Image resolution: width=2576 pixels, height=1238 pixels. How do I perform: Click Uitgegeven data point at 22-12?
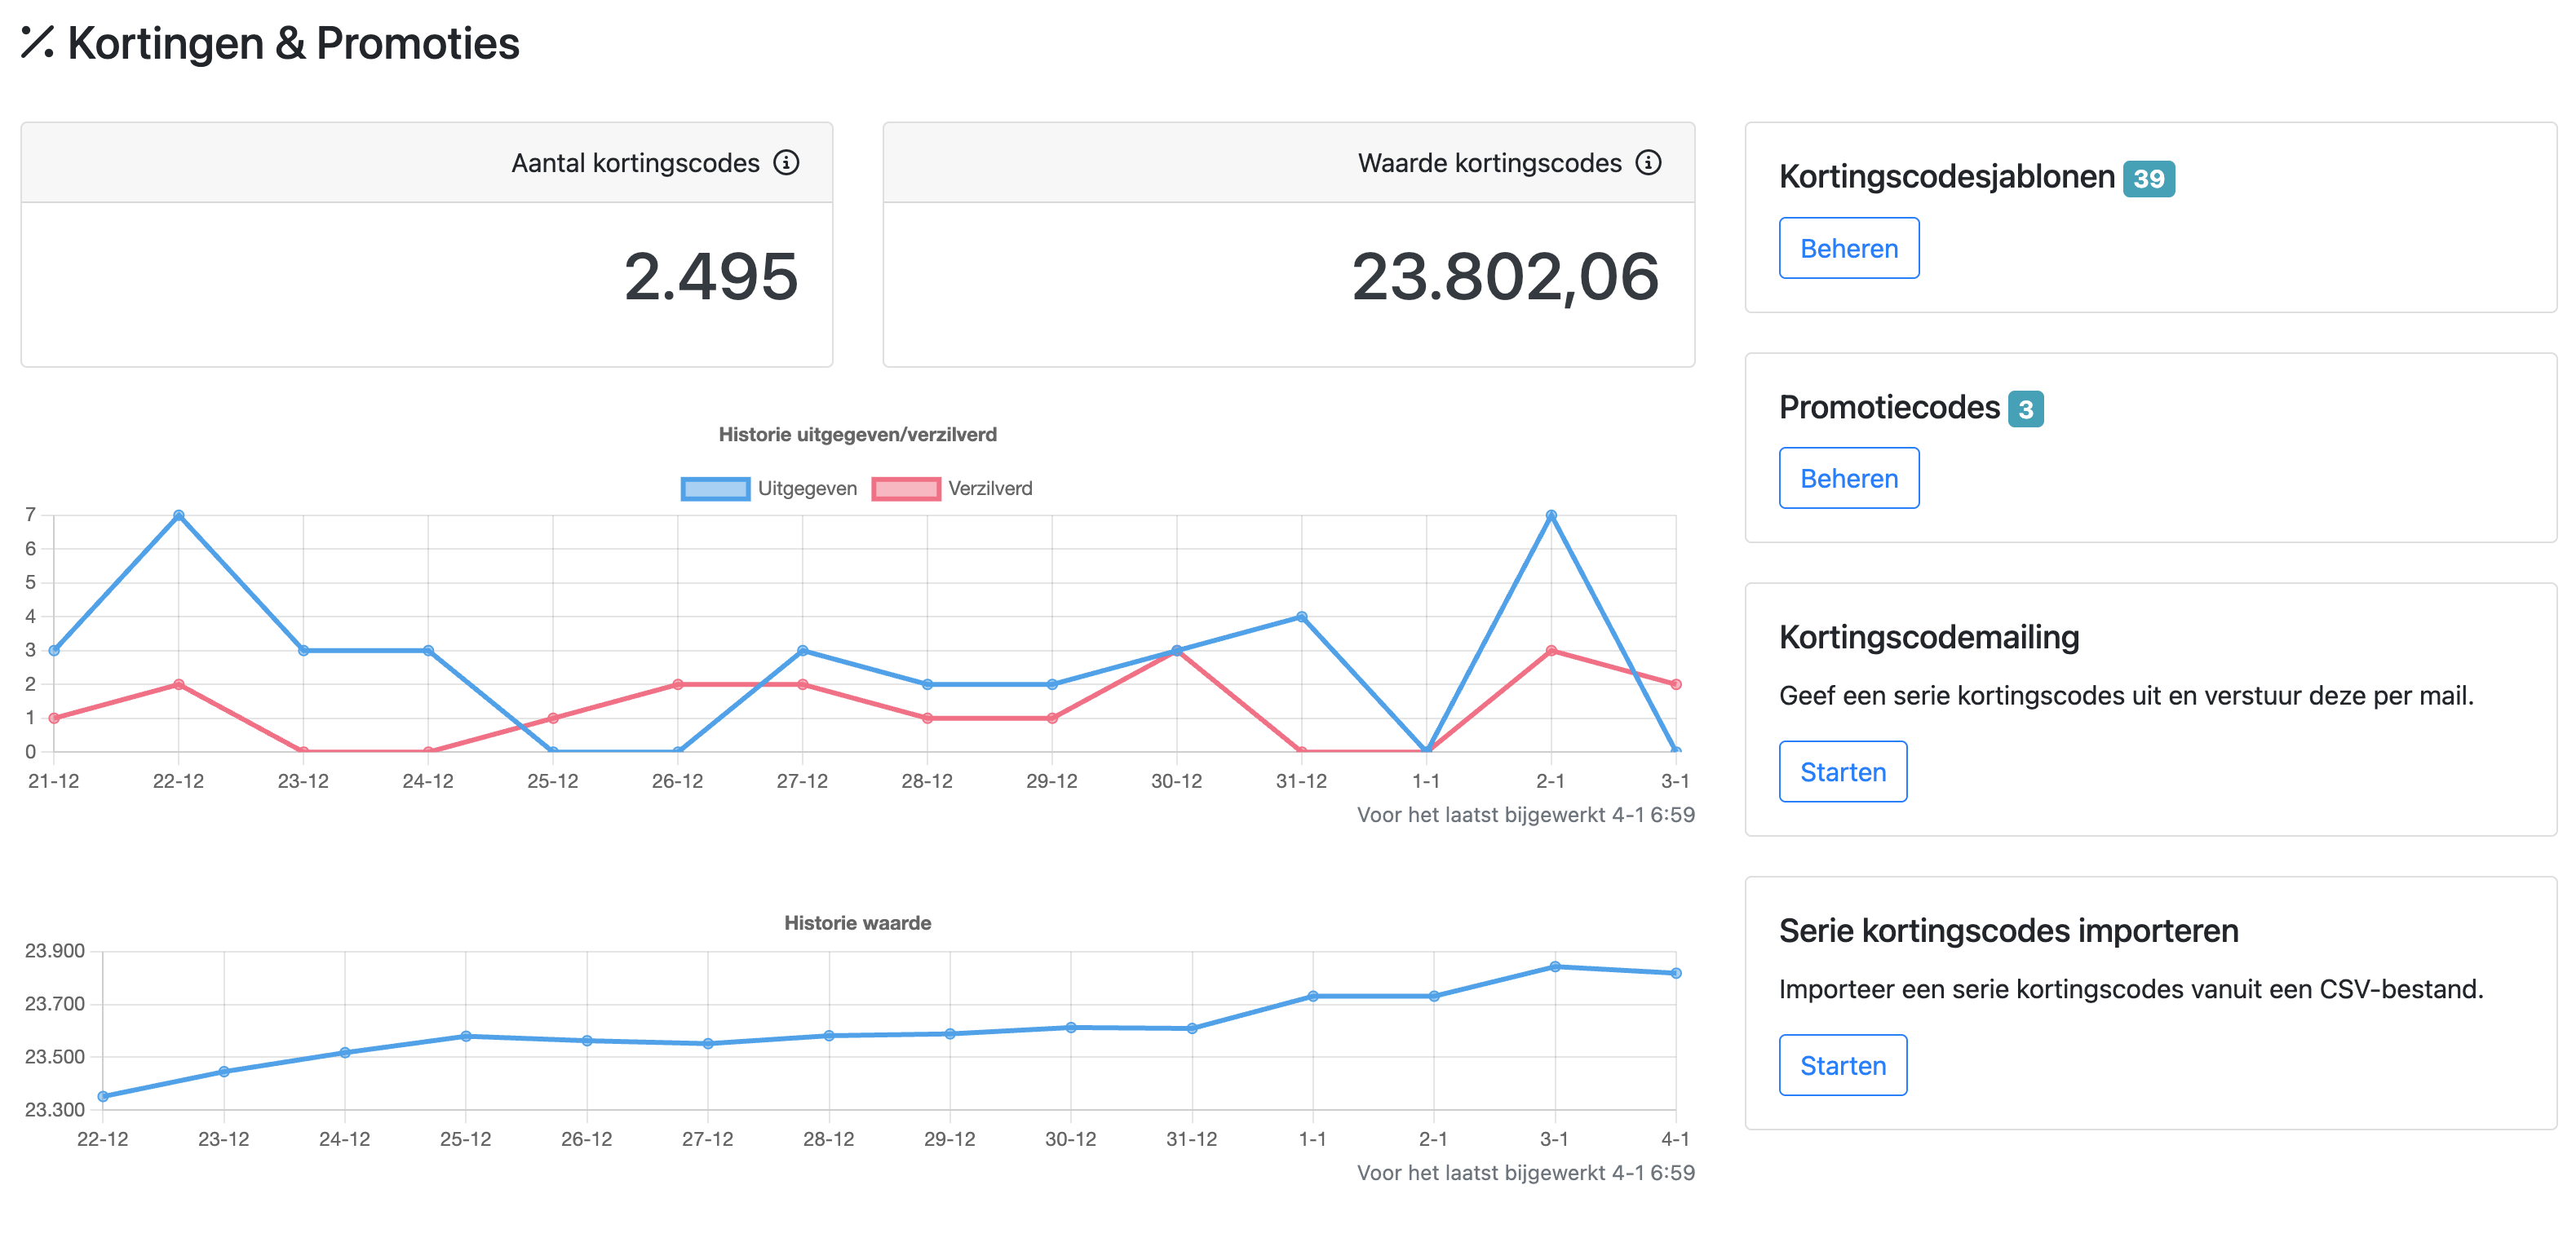pos(178,516)
